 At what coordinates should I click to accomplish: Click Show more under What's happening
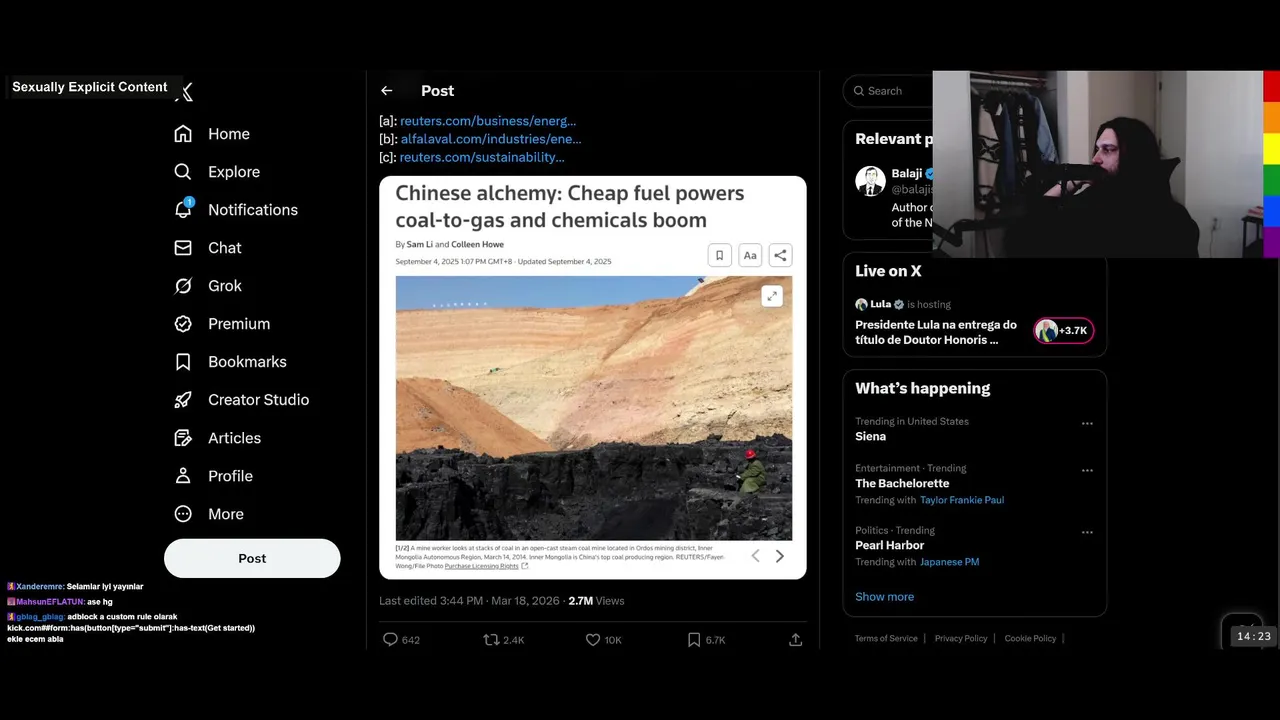tap(884, 597)
